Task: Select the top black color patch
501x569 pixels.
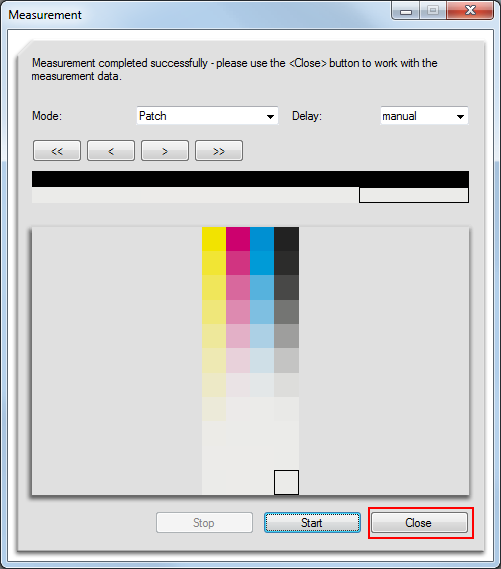Action: click(287, 239)
